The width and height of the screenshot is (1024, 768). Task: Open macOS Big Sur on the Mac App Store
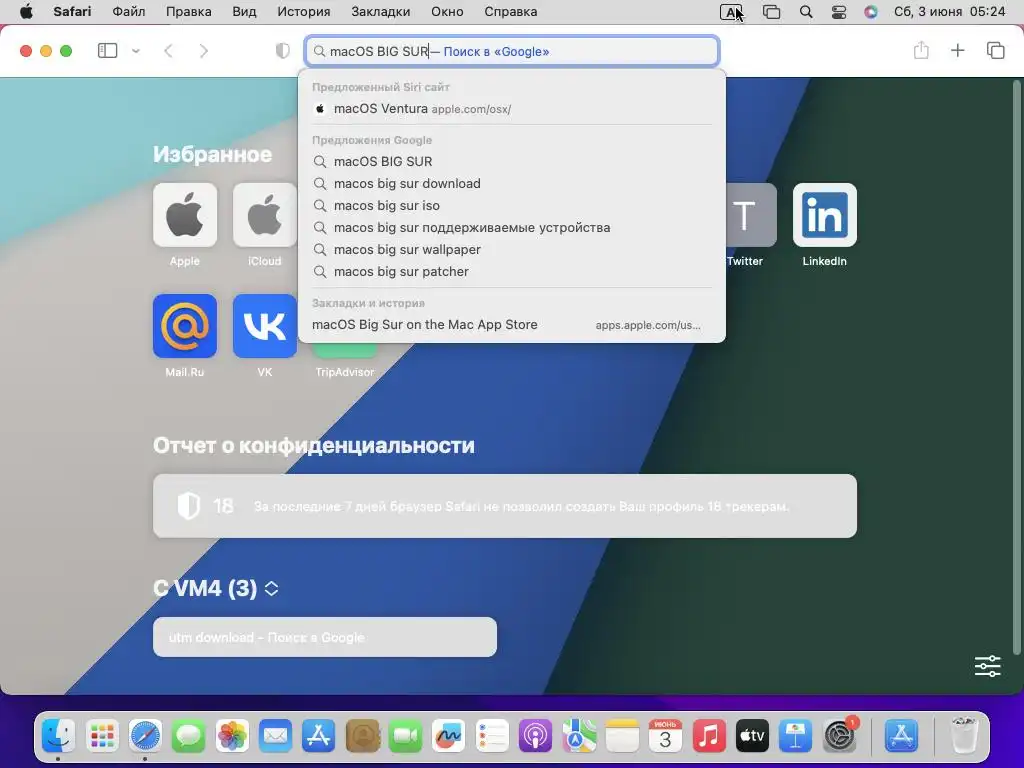coord(512,325)
